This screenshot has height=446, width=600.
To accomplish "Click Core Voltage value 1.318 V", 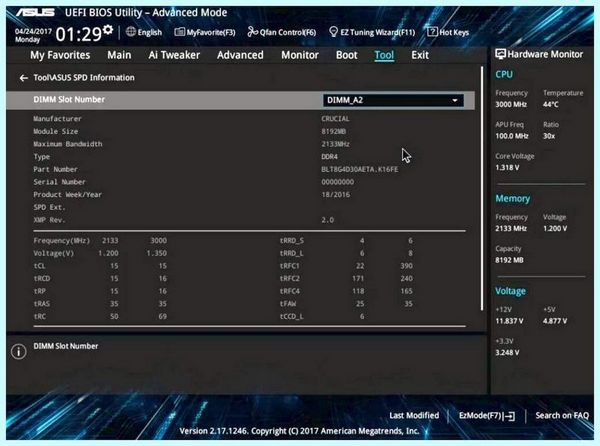I will 507,168.
